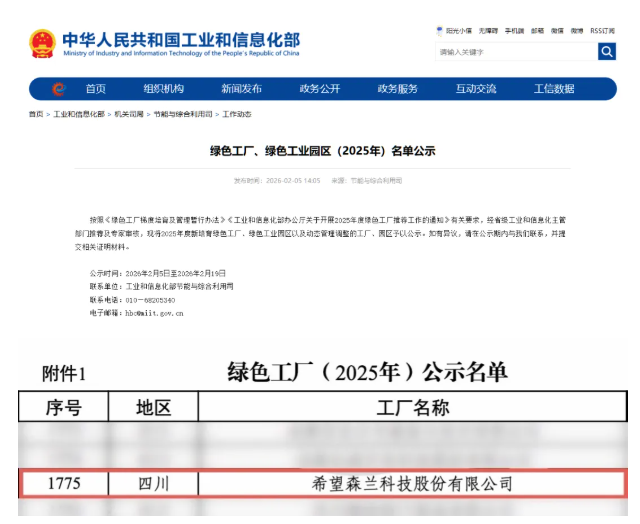Open the 手机版 mobile version link

514,31
